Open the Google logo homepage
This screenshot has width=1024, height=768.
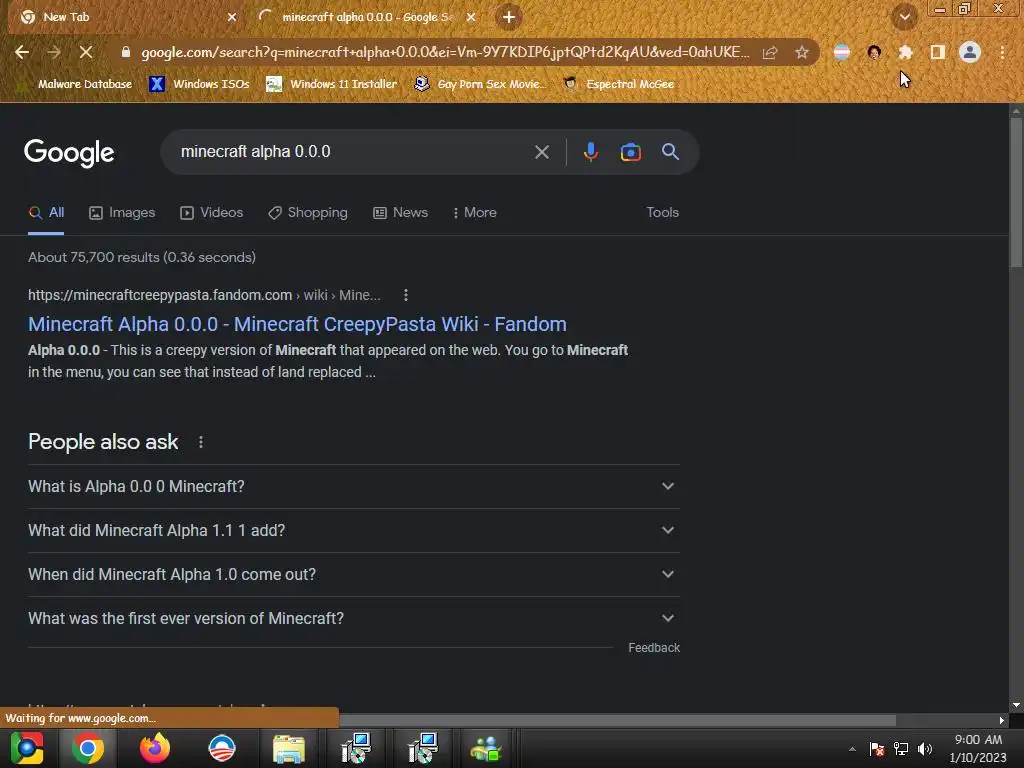[x=69, y=153]
